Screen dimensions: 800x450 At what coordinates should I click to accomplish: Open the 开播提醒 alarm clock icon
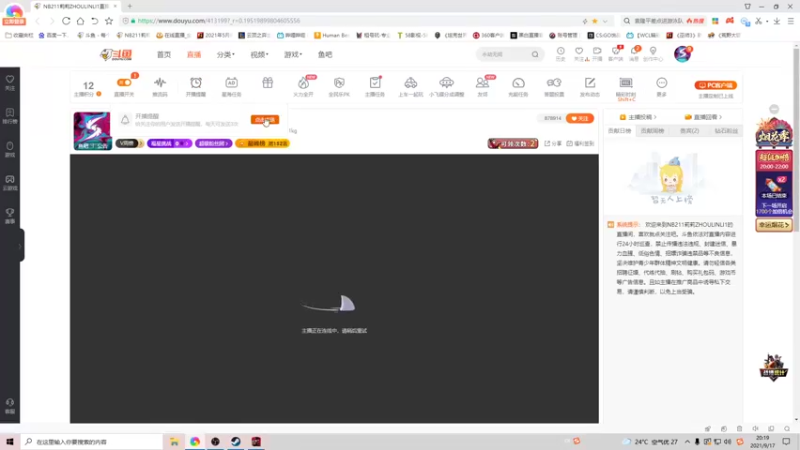click(196, 83)
